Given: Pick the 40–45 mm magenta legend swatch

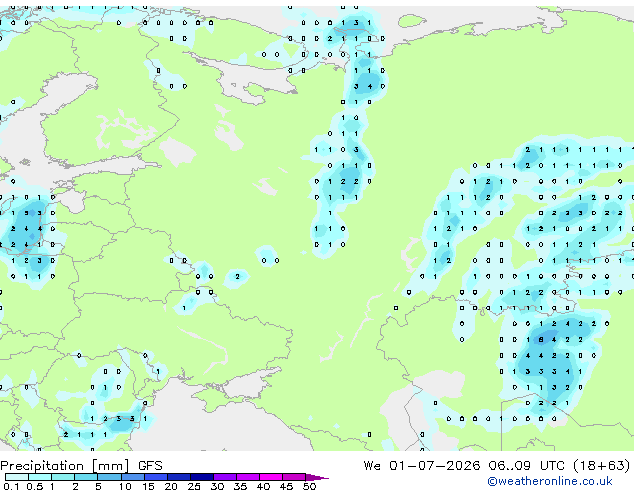Looking at the screenshot, I should click(x=271, y=477).
